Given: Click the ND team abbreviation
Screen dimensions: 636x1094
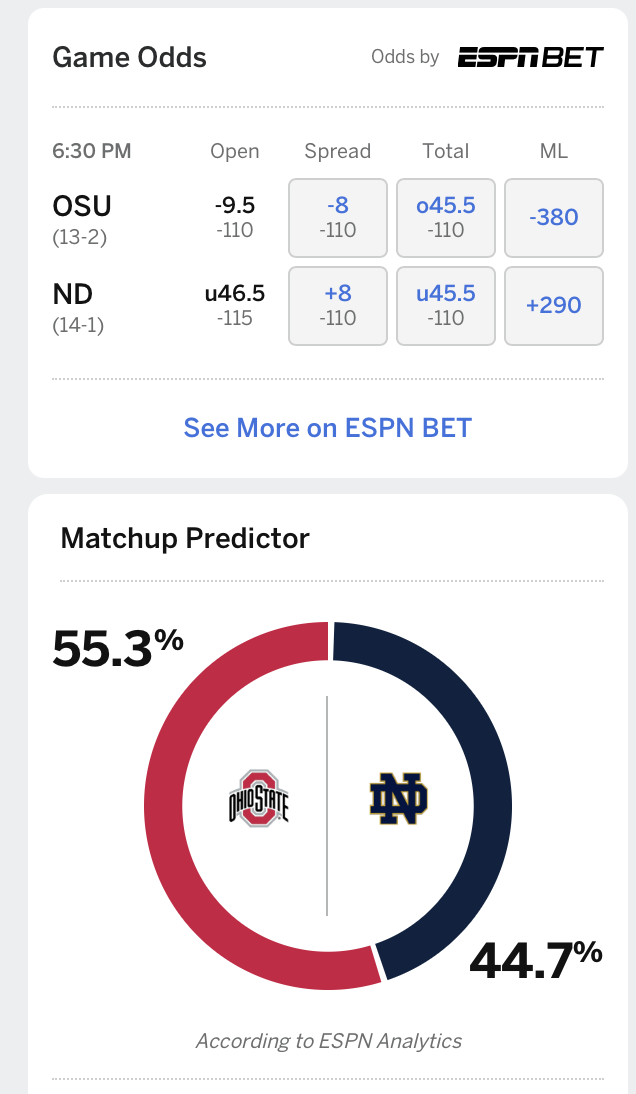Looking at the screenshot, I should click(x=73, y=294).
